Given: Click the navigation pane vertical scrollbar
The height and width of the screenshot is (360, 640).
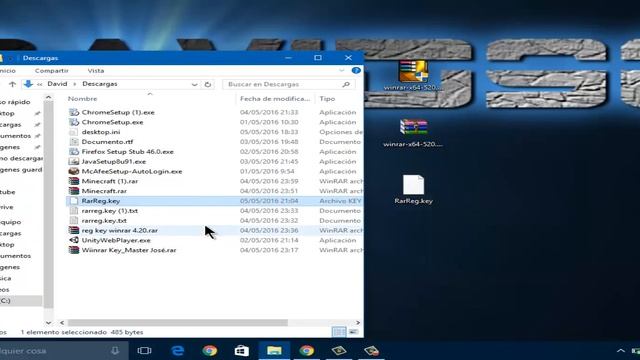Looking at the screenshot, I should click(48, 204).
